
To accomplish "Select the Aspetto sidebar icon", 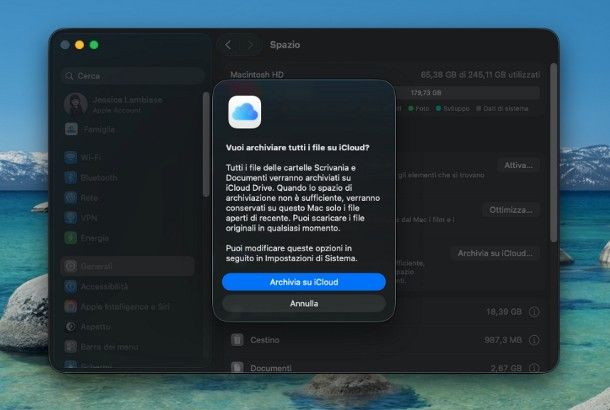I will point(71,327).
